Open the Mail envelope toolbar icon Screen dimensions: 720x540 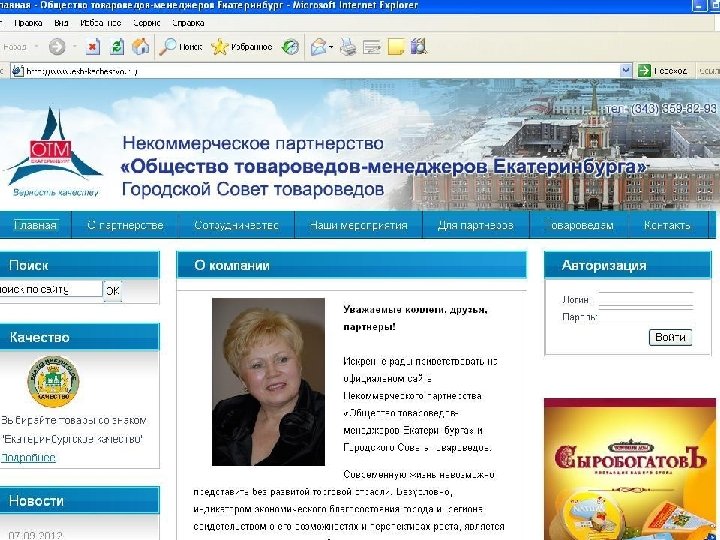pos(319,47)
